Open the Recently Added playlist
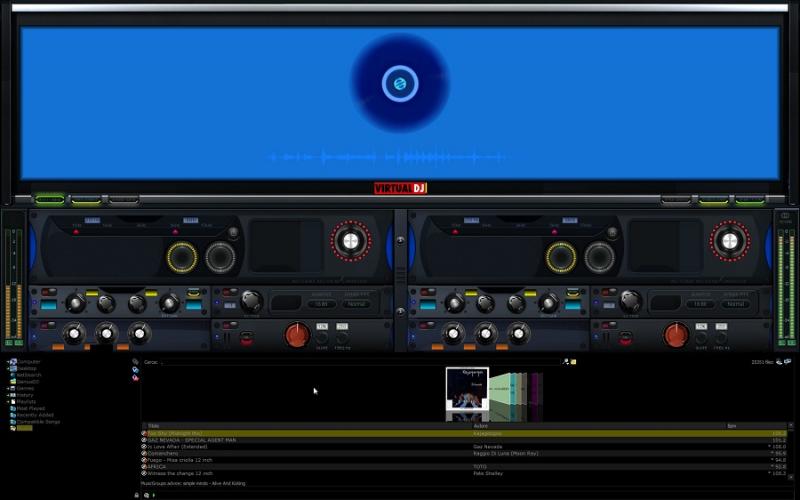Viewport: 800px width, 500px height. [35, 415]
